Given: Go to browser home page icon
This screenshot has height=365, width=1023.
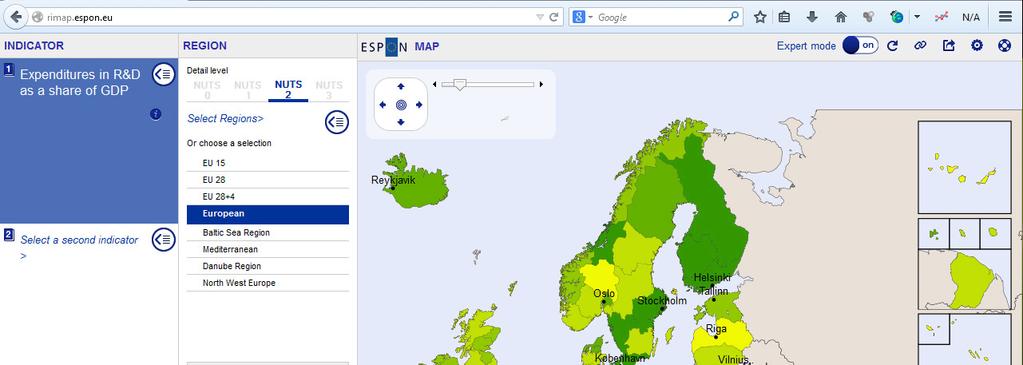Looking at the screenshot, I should click(840, 18).
